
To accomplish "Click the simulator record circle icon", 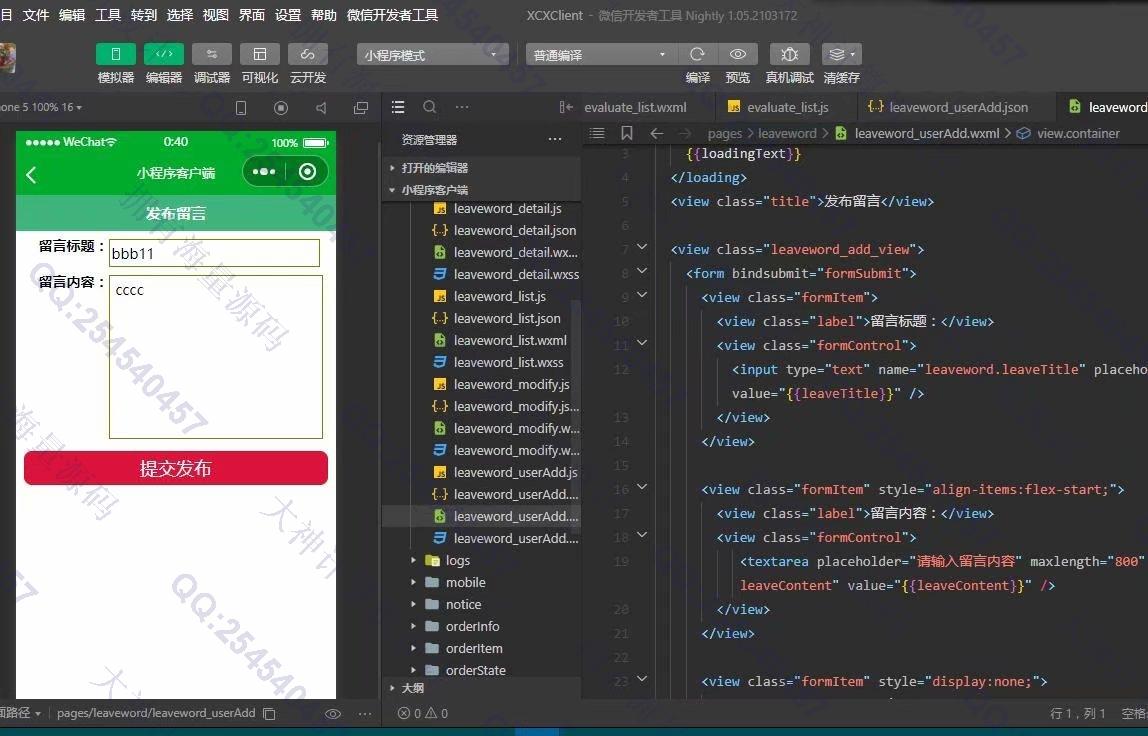I will (x=280, y=108).
